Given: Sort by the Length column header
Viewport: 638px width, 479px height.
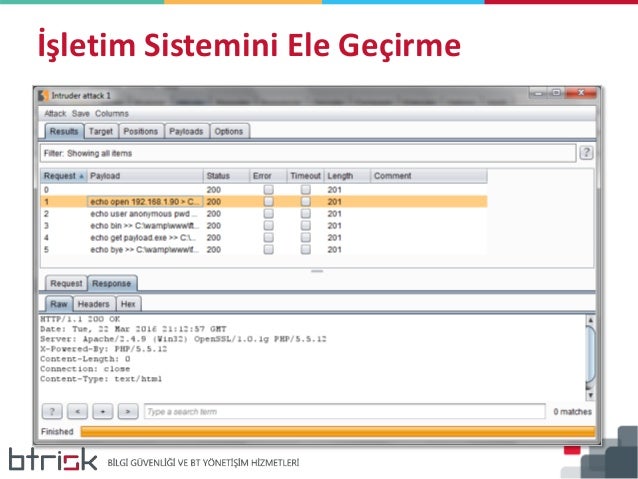Looking at the screenshot, I should pos(347,176).
